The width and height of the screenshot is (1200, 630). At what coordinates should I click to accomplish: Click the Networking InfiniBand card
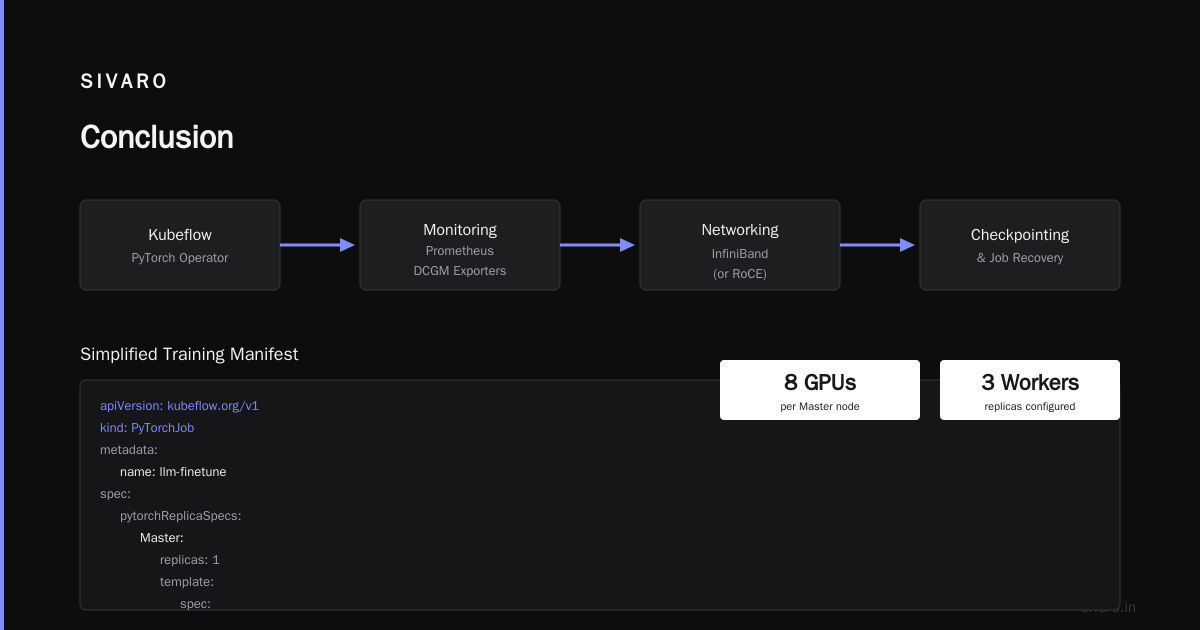(740, 245)
